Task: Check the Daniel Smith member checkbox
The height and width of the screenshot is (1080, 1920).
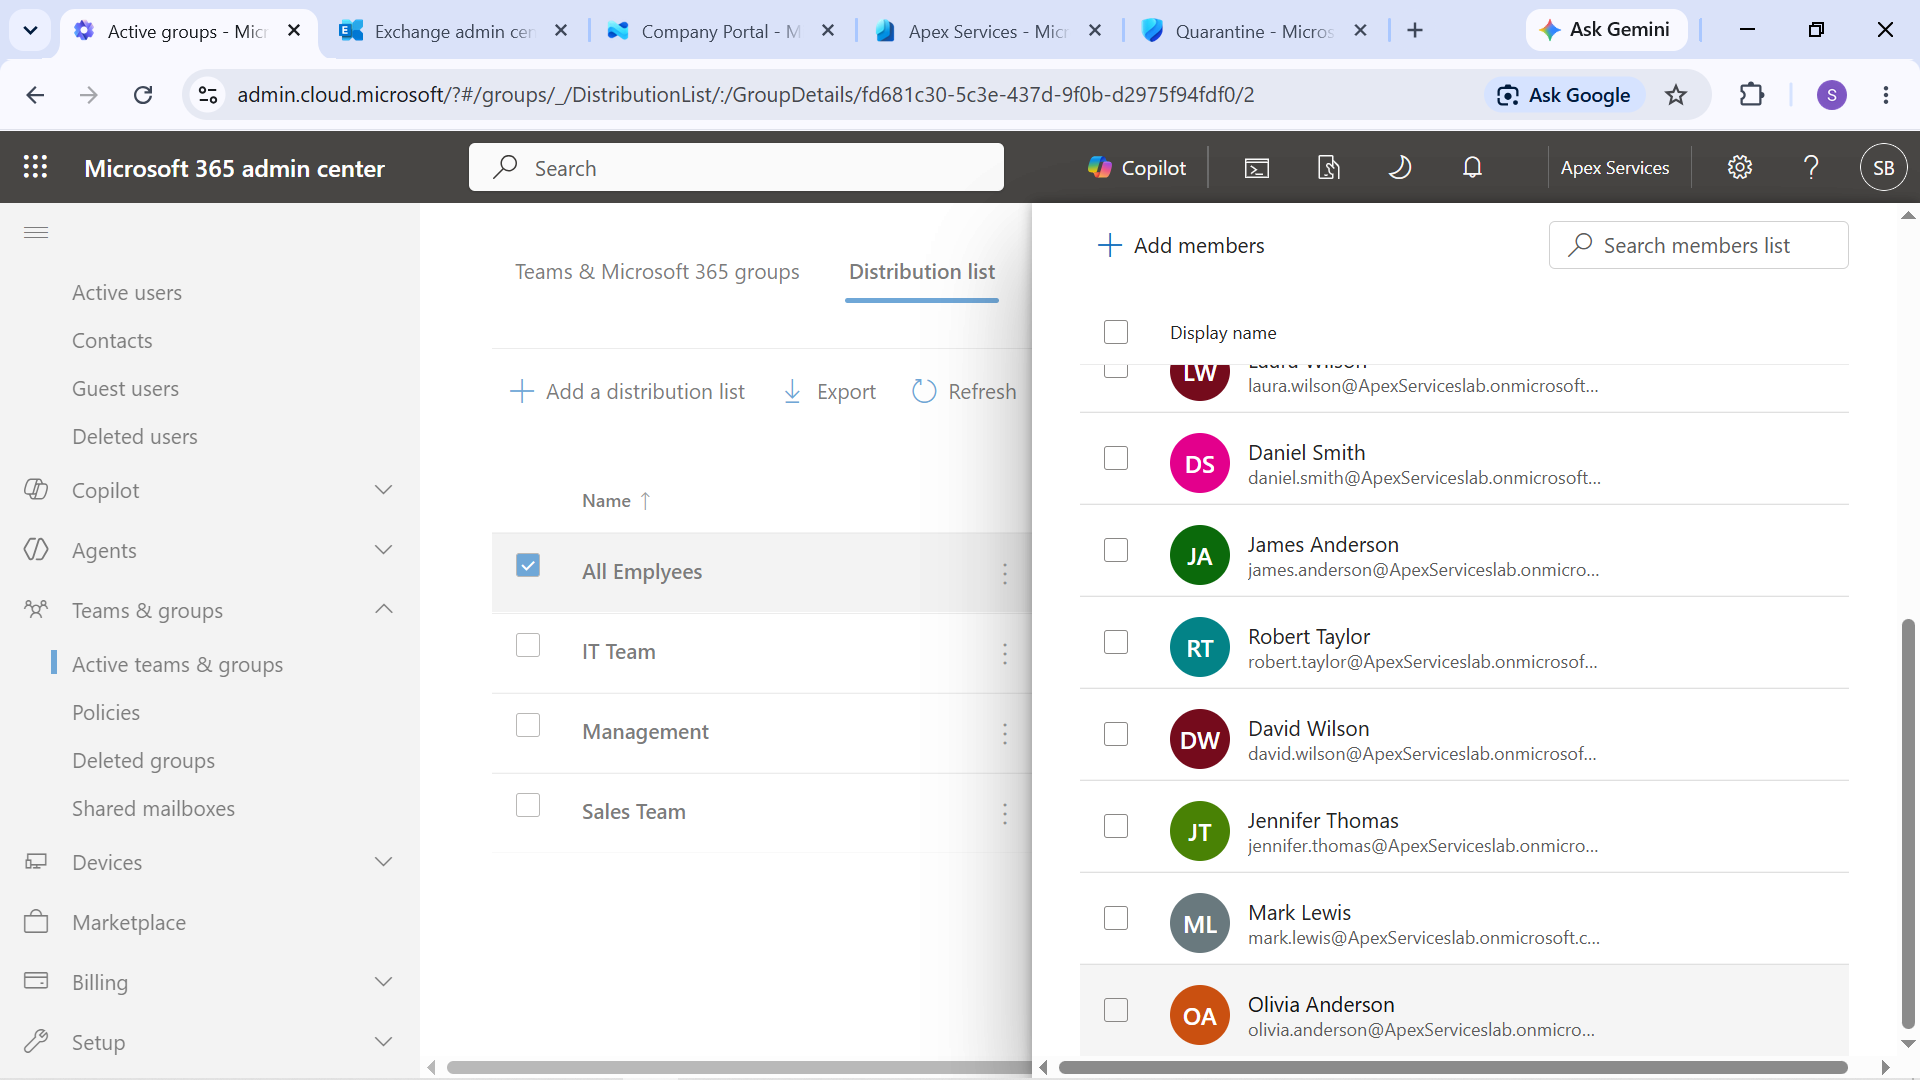Action: 1116,458
